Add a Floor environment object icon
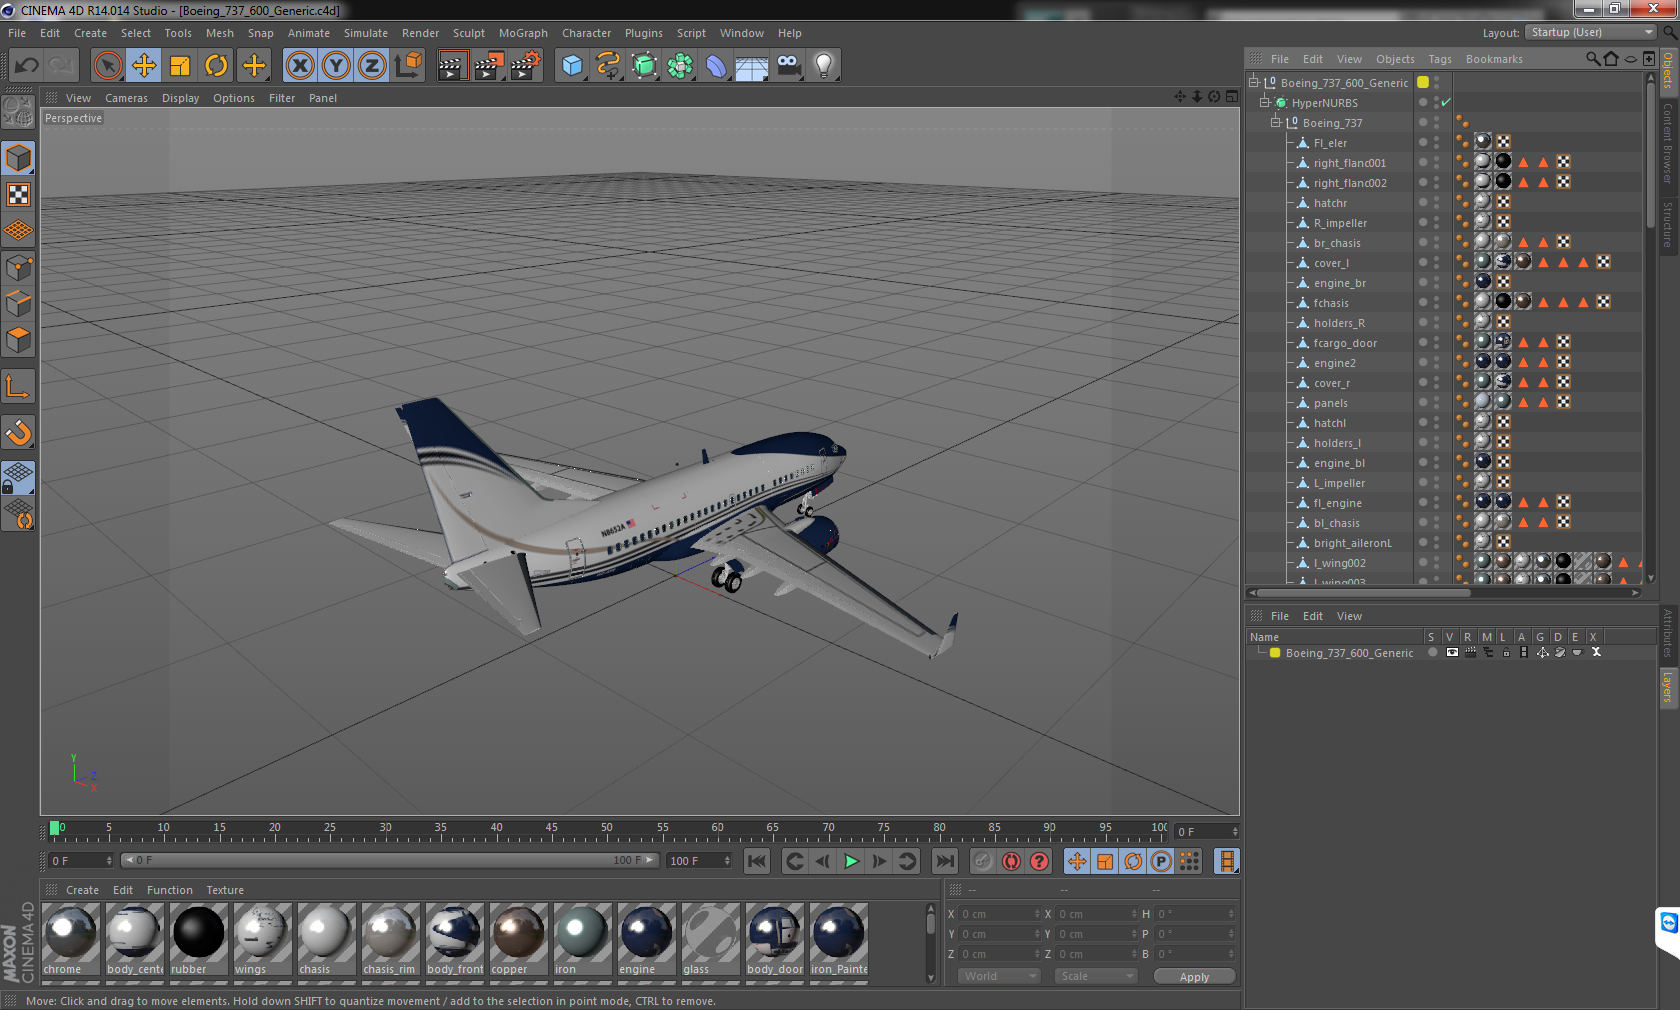 point(752,66)
